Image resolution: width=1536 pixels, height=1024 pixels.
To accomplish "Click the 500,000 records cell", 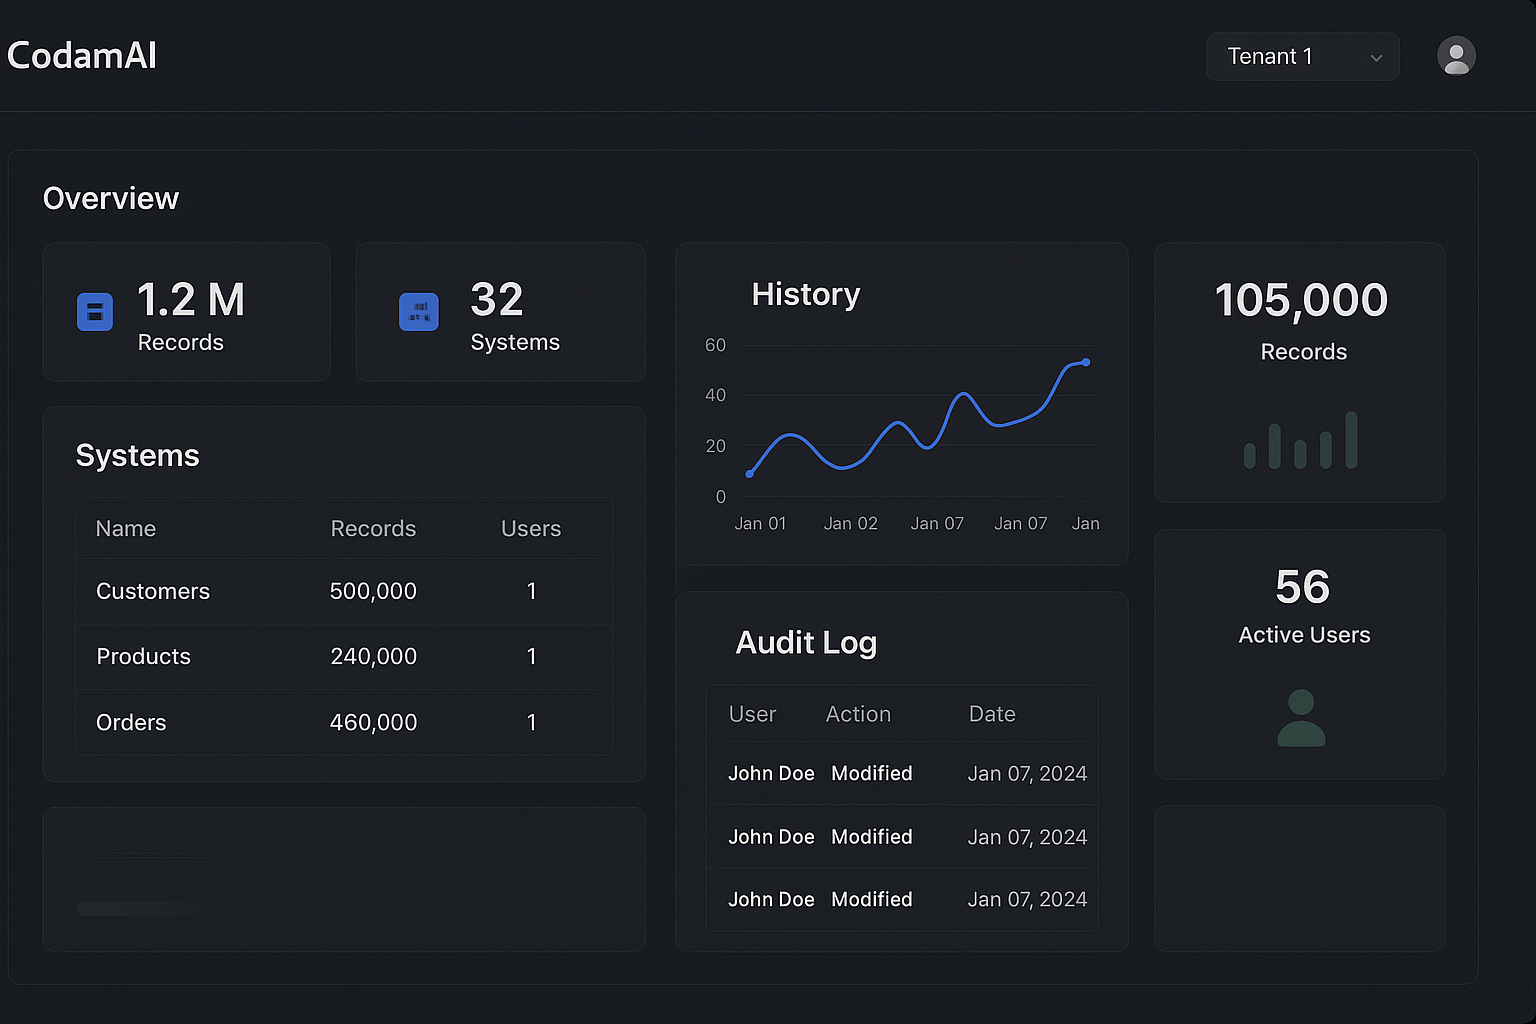I will pyautogui.click(x=373, y=591).
